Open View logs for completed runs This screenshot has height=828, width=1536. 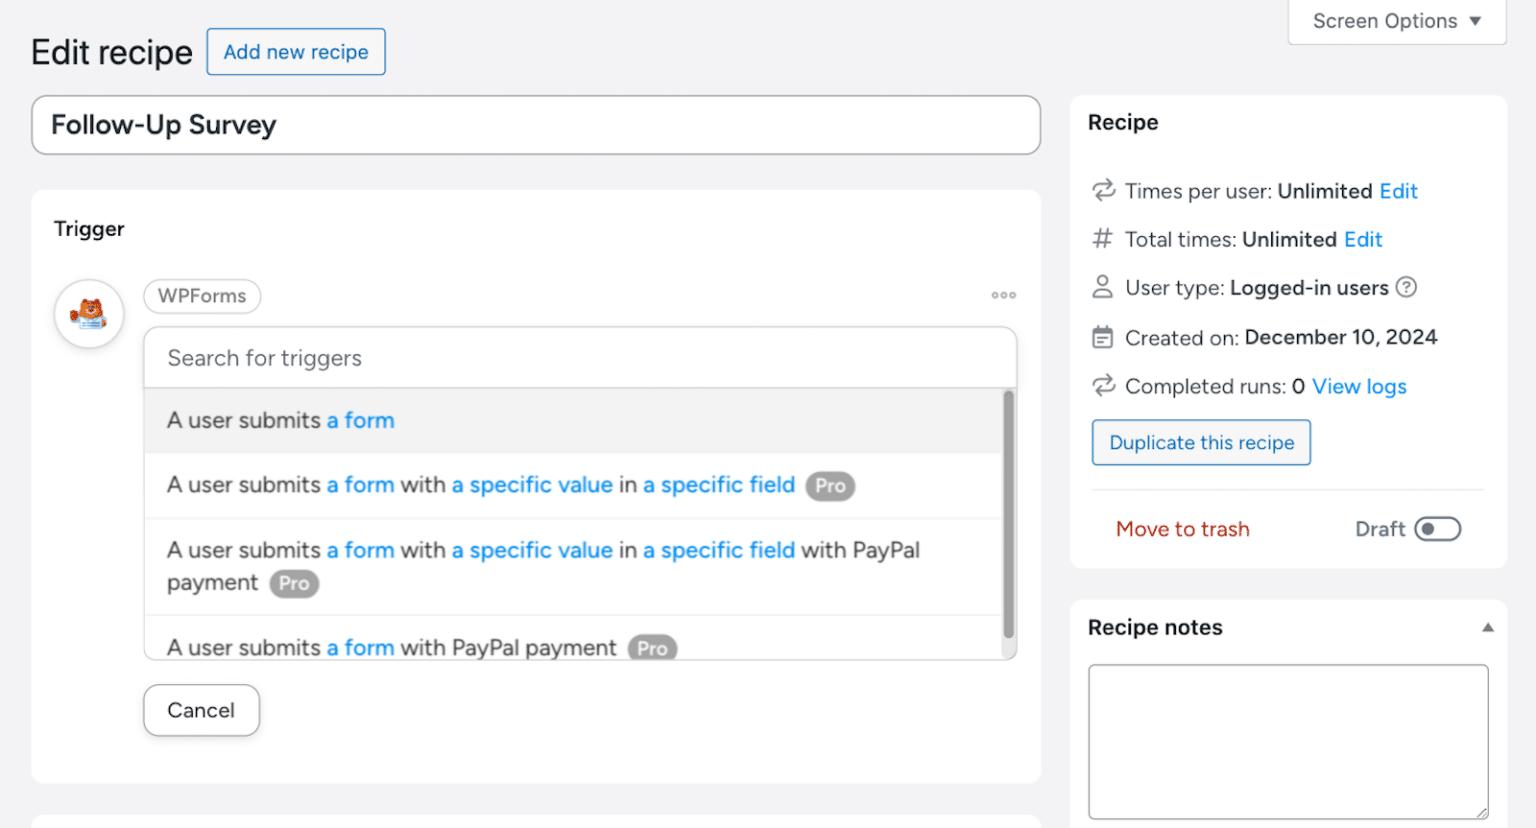coord(1358,386)
